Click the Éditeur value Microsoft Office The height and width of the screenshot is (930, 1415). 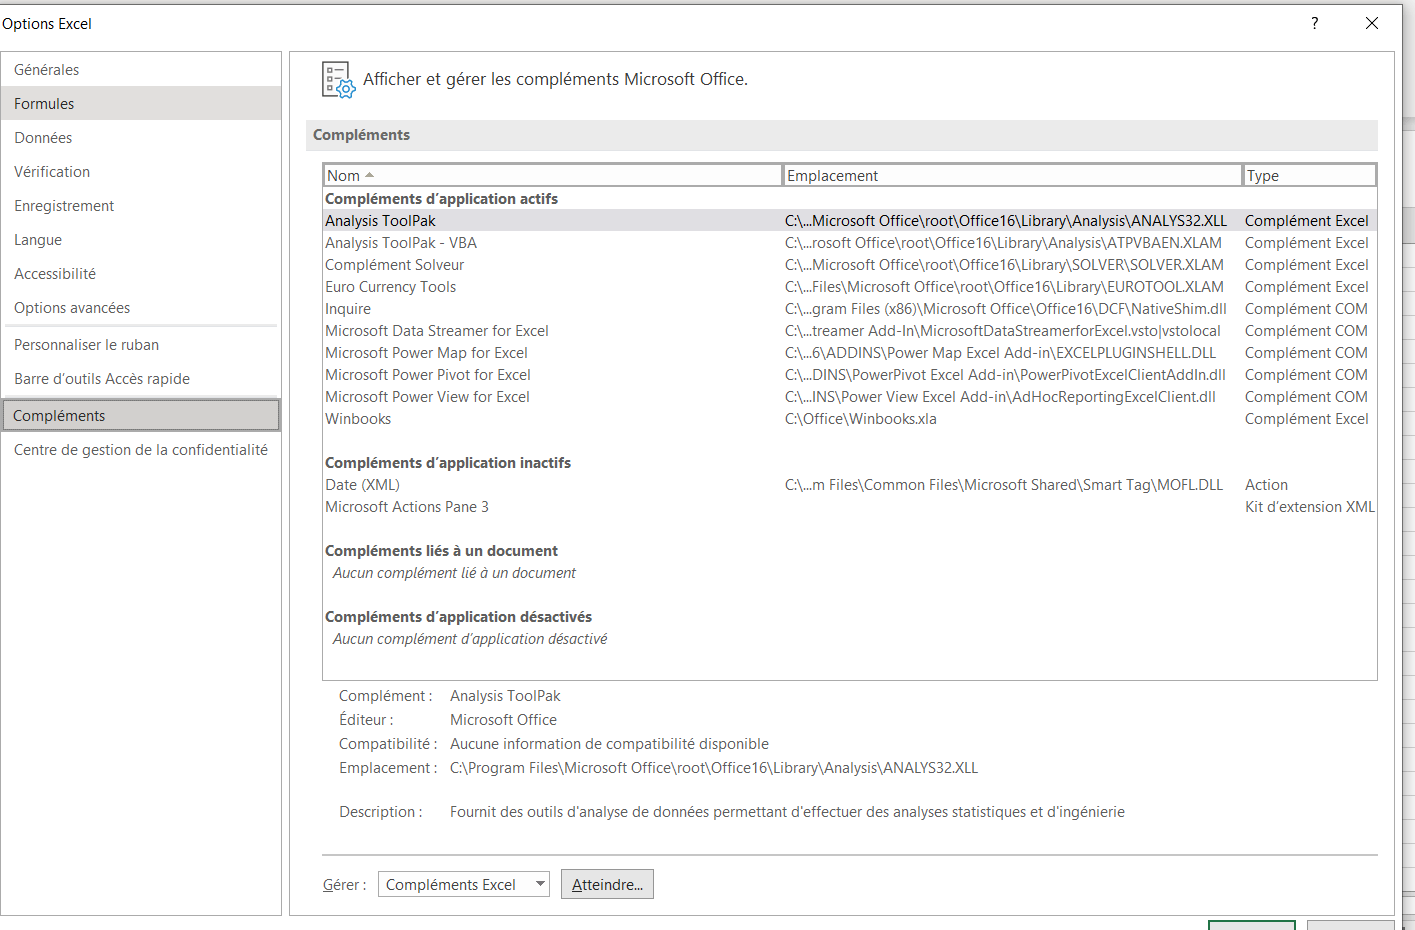click(503, 720)
